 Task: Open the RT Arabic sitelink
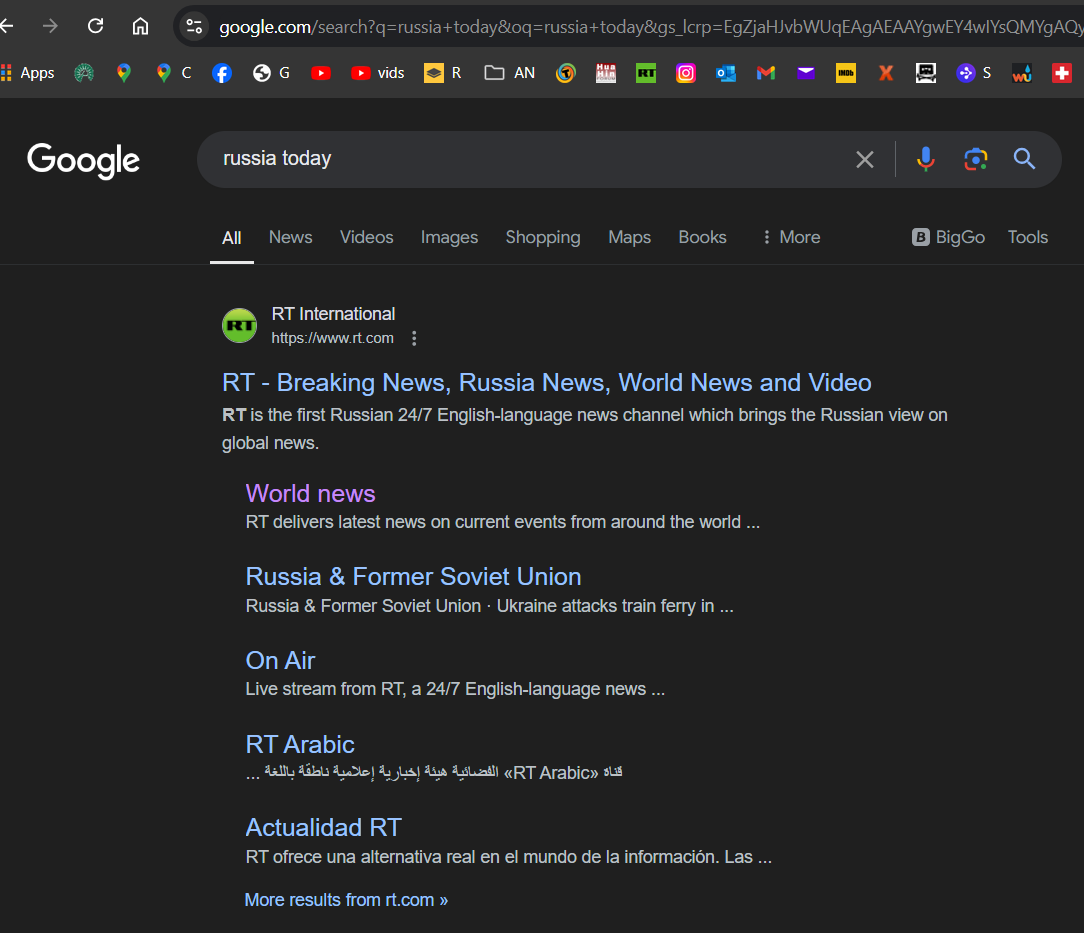coord(300,744)
